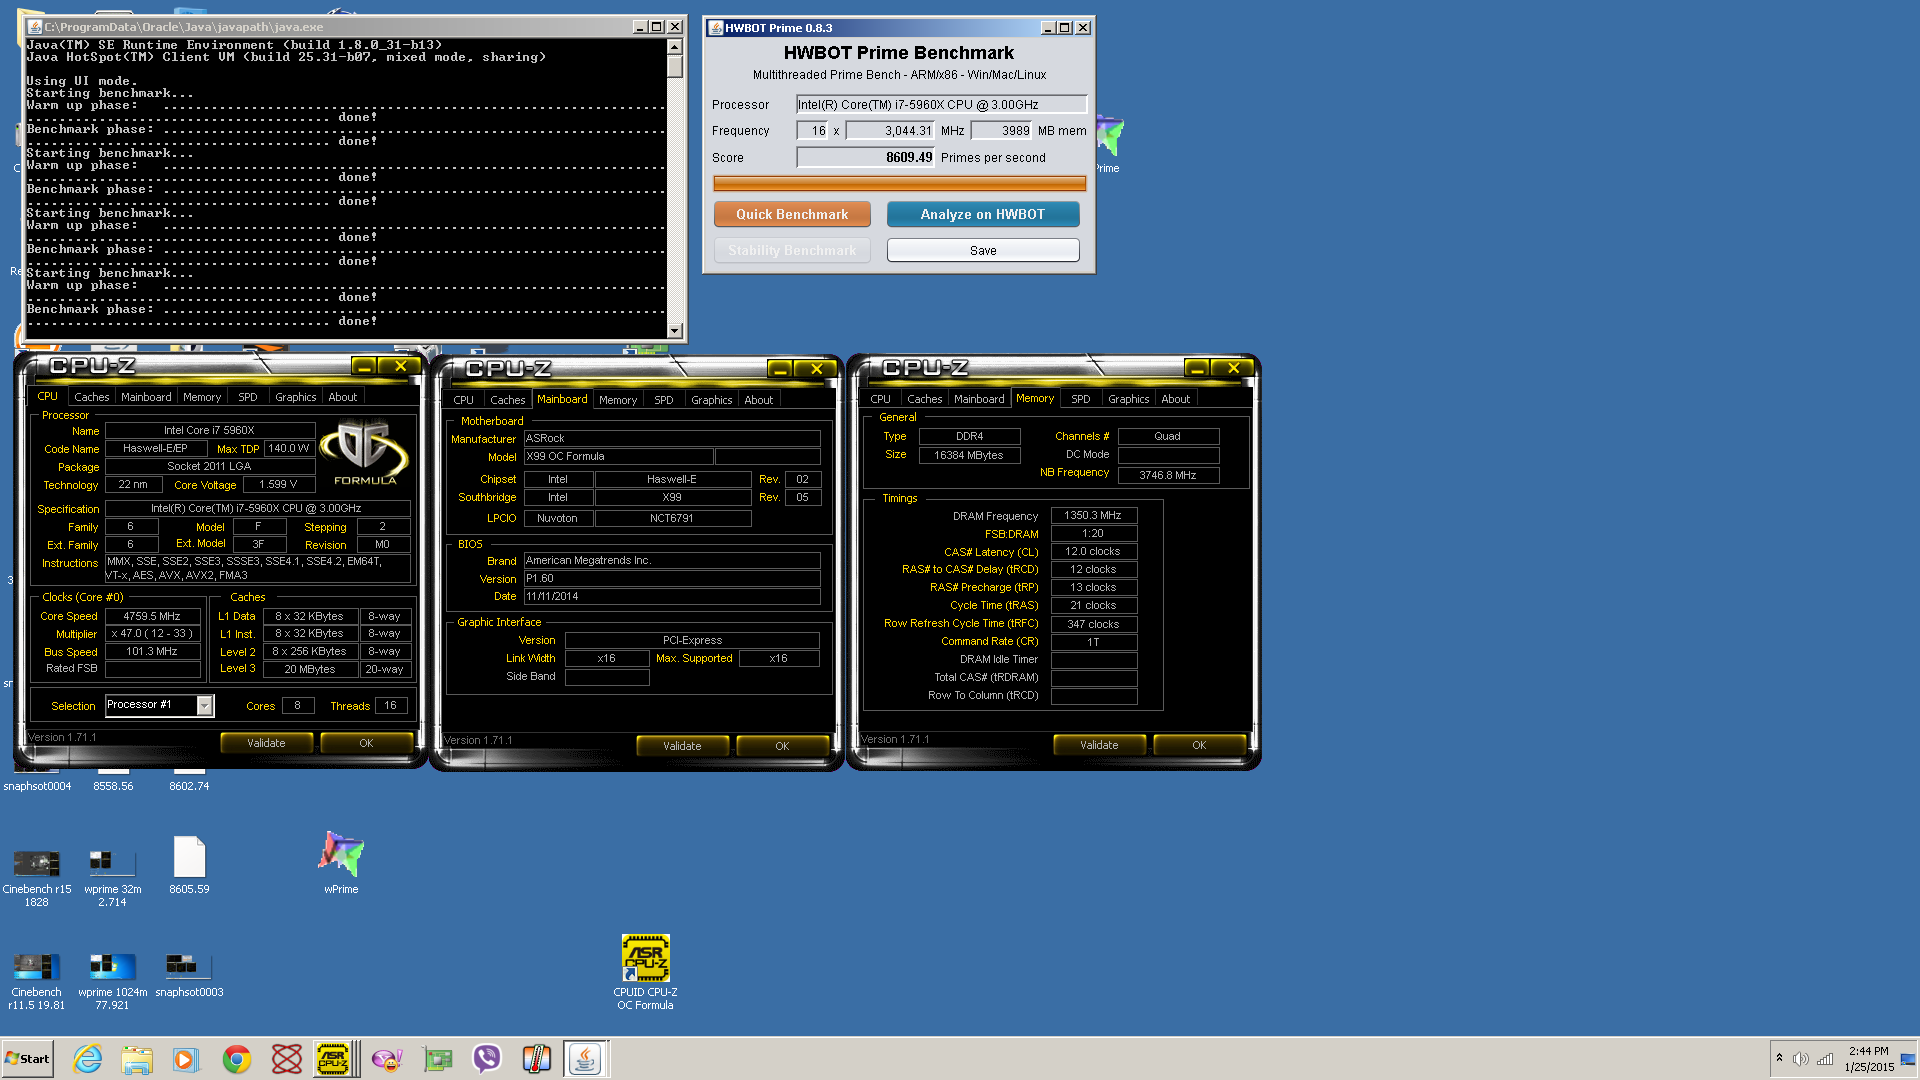
Task: Open wprime 1024m 77.921 screenshot file
Action: click(112, 981)
